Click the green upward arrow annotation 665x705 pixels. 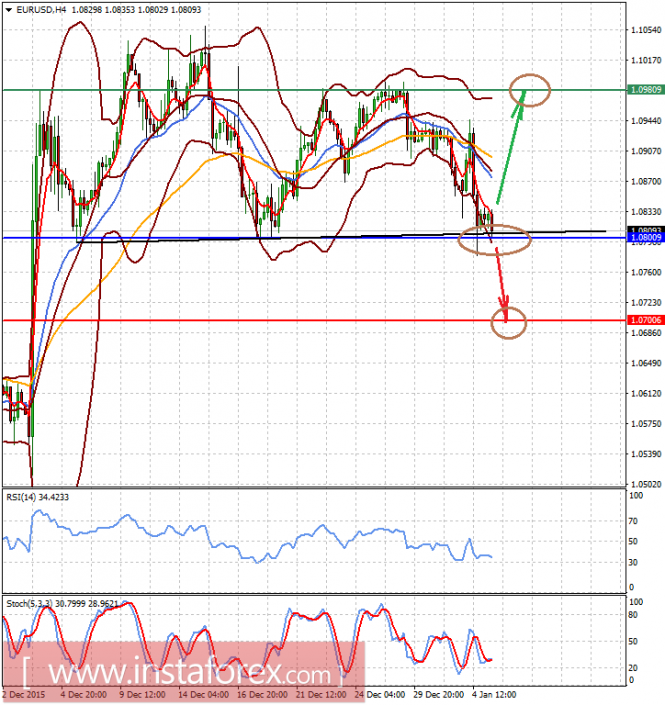(510, 147)
